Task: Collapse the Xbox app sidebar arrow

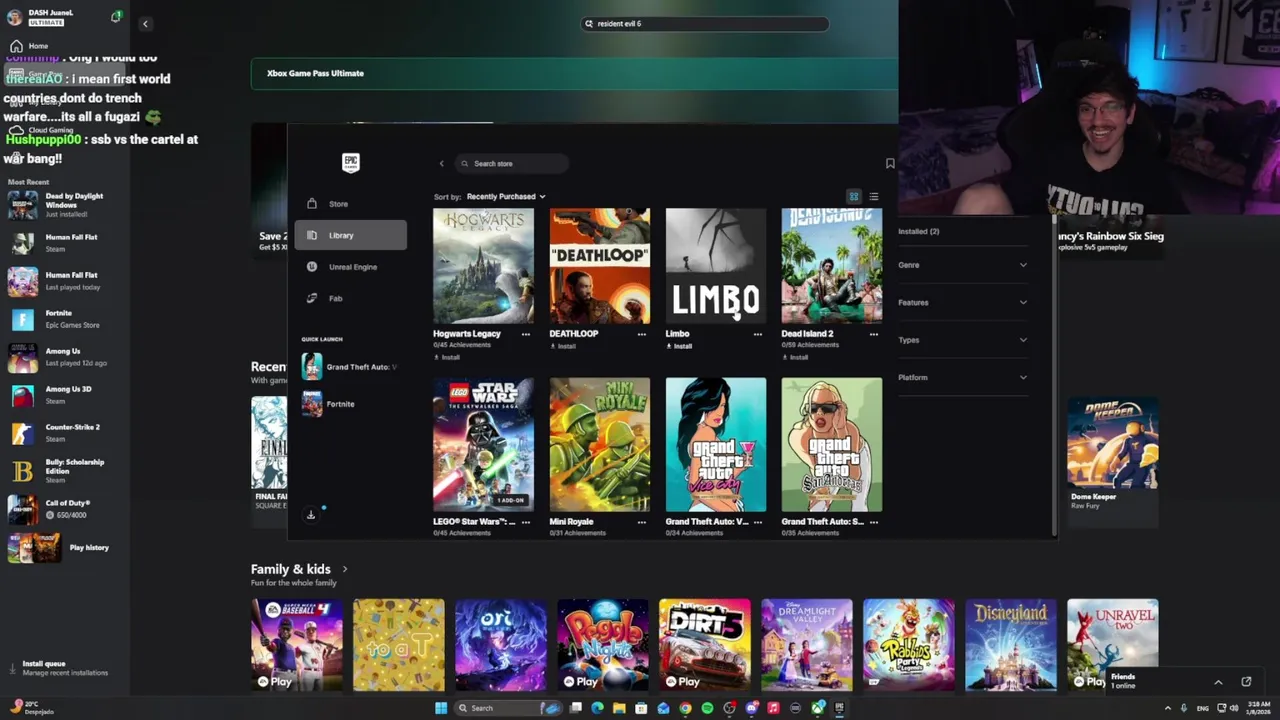Action: (x=145, y=23)
